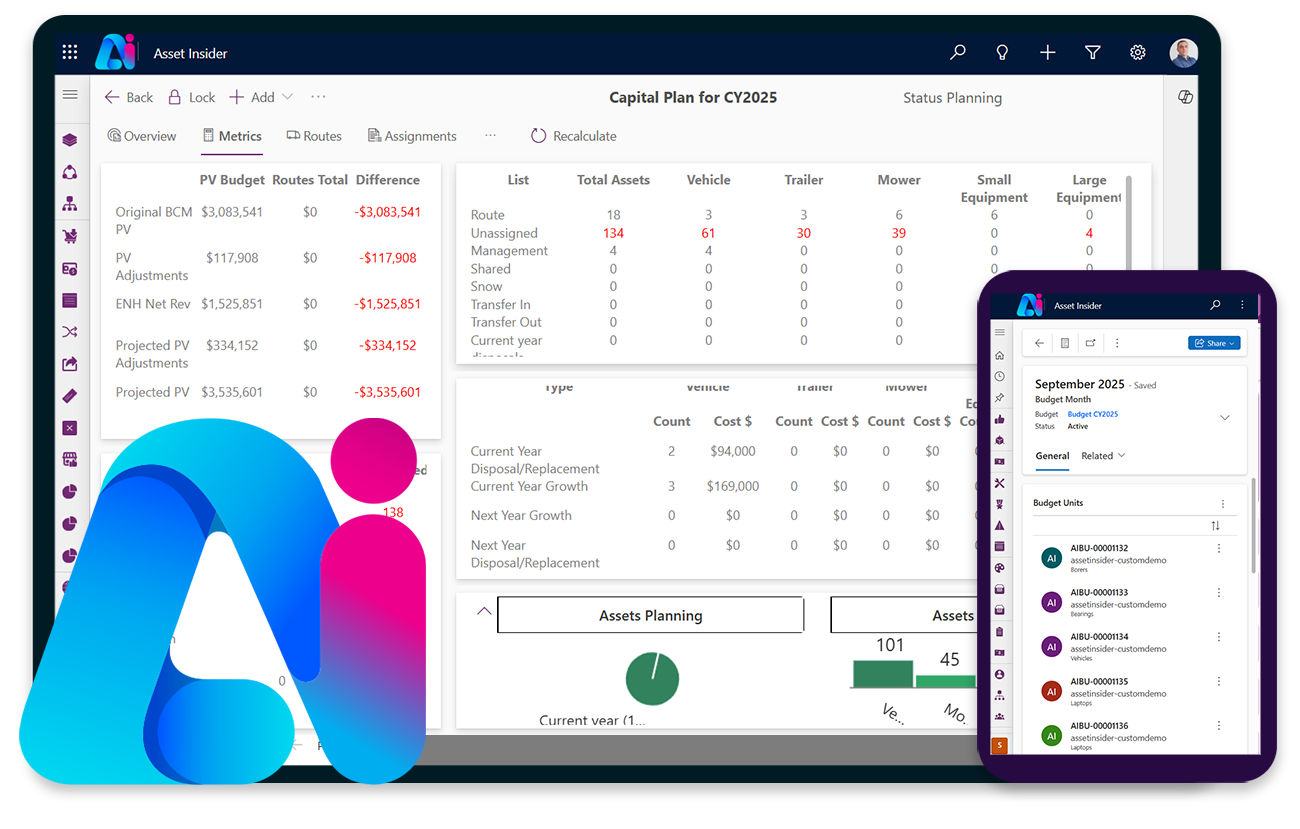Viewport: 1300px width, 829px height.
Task: Click the -$3,083,541 difference value
Action: (387, 212)
